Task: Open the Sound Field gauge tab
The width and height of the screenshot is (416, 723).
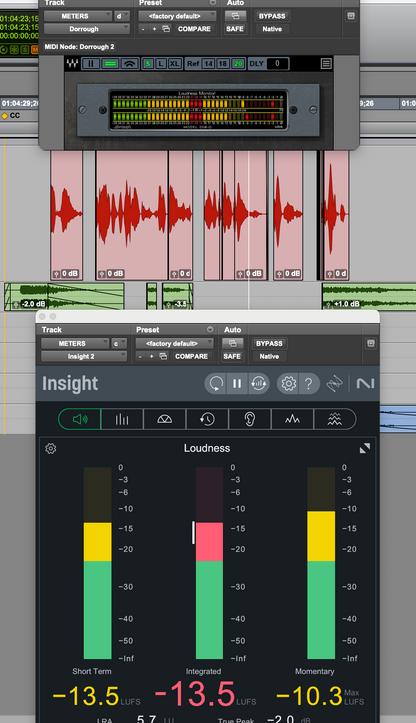Action: point(165,419)
